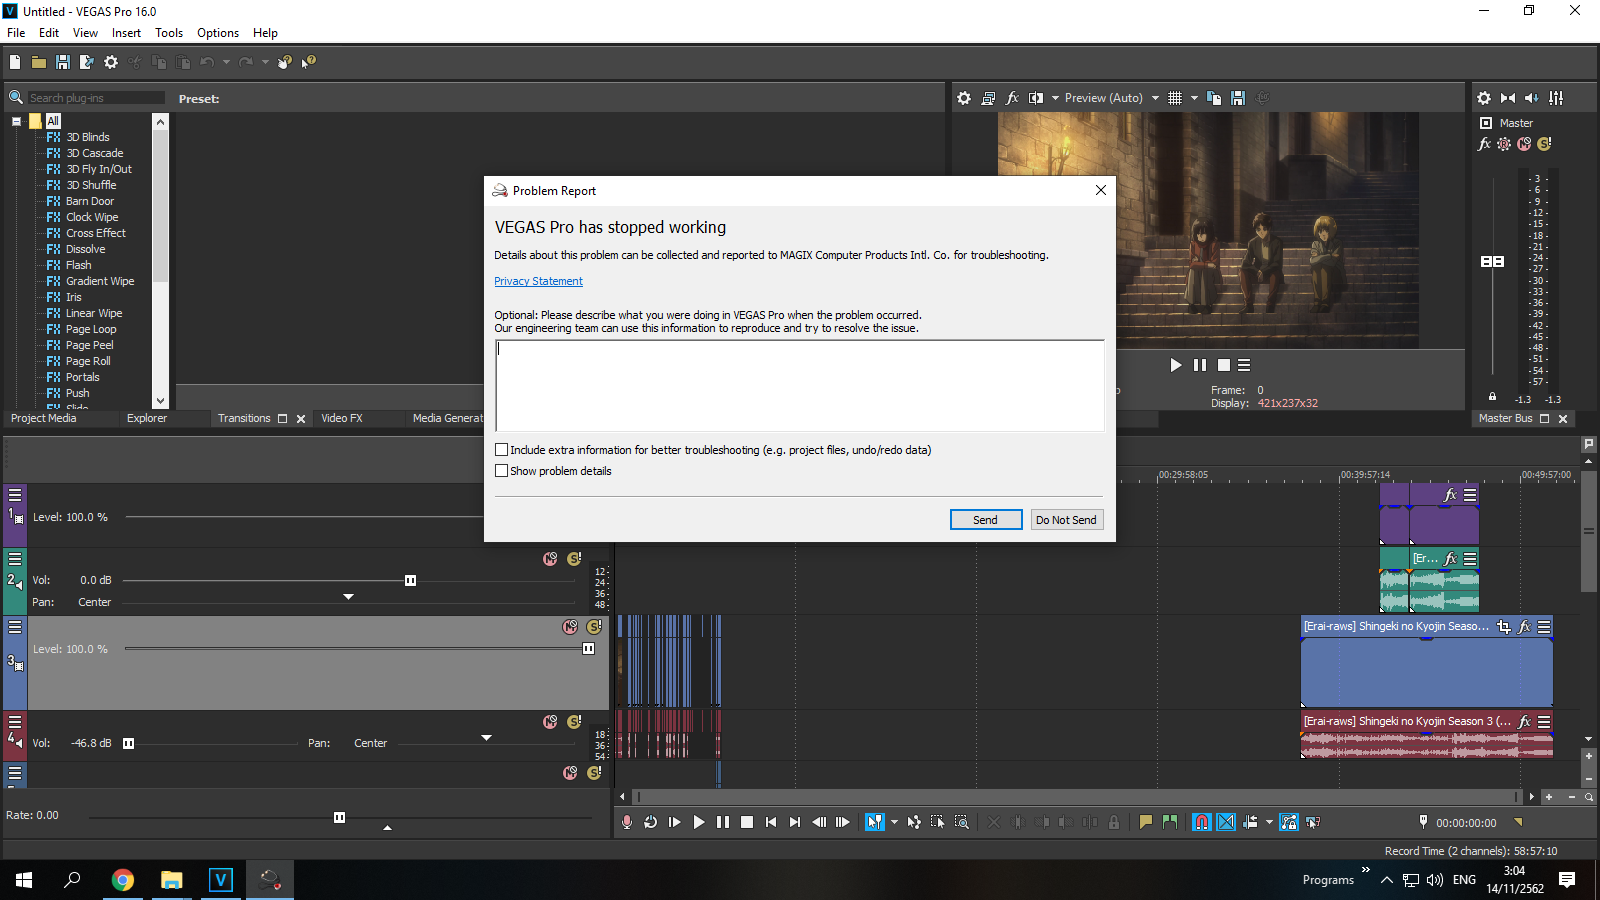Click Insert Region icon in timeline toolbar
This screenshot has height=900, width=1600.
(1170, 822)
